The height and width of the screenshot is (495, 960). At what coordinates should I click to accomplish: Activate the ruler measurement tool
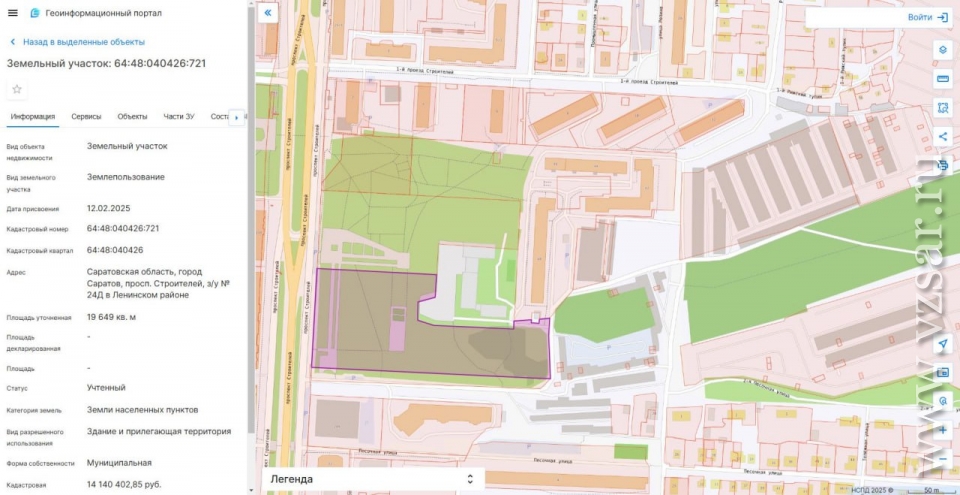tap(943, 79)
